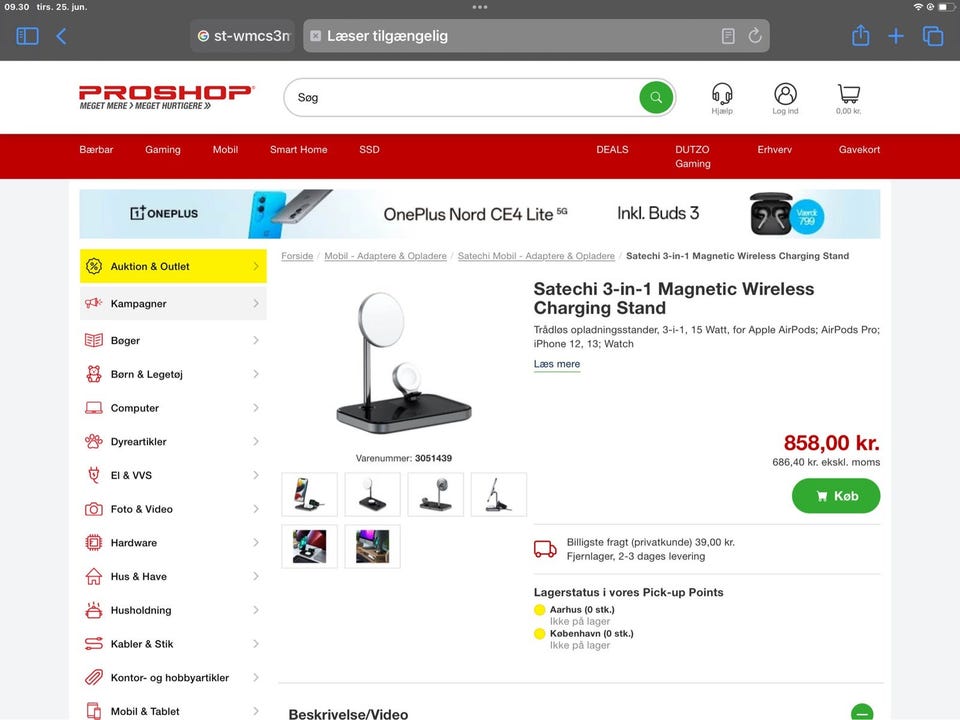Open the Gaming menu item
This screenshot has width=960, height=720.
[x=163, y=149]
